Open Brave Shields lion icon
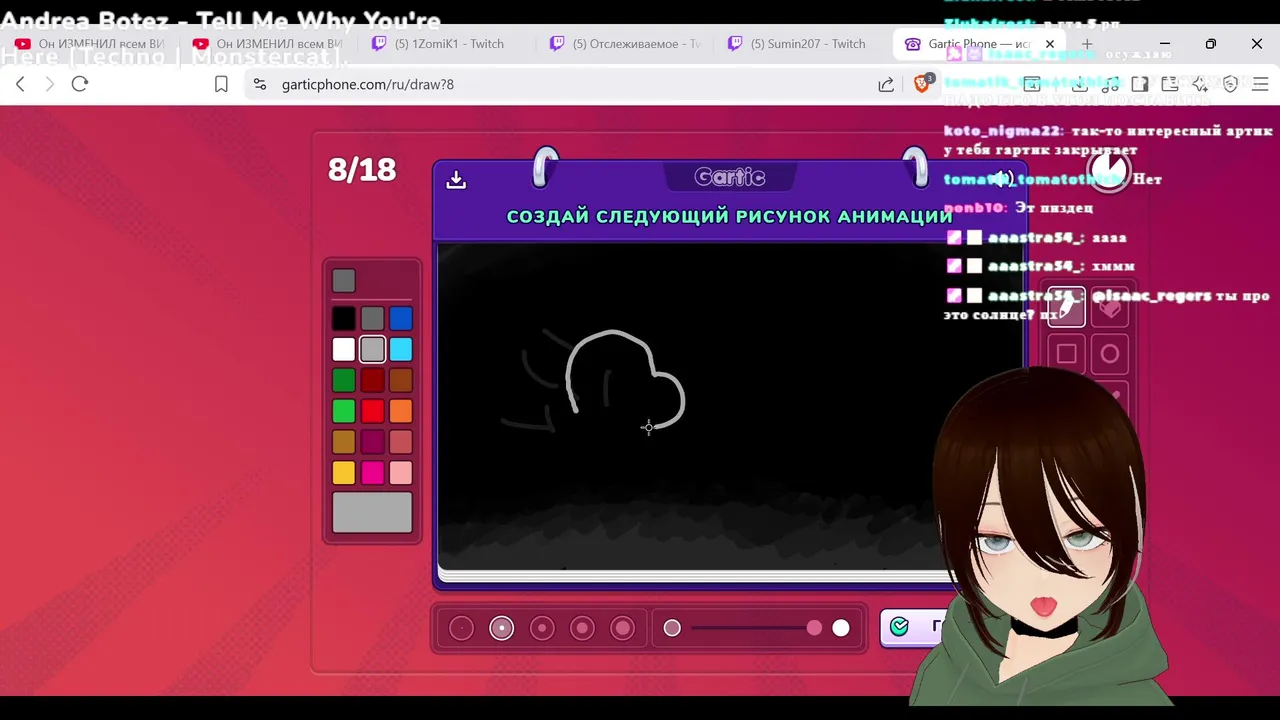The width and height of the screenshot is (1280, 720). click(x=922, y=84)
